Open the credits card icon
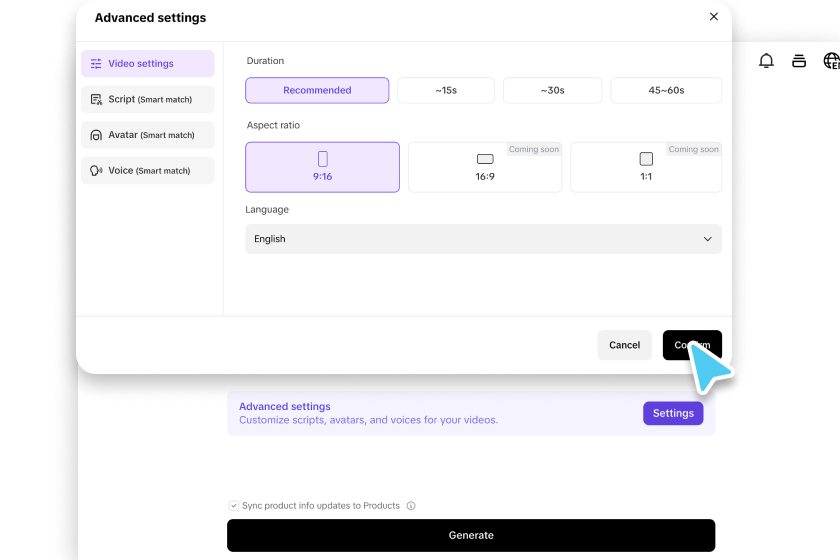Screen dimensions: 840x560 [x=799, y=61]
